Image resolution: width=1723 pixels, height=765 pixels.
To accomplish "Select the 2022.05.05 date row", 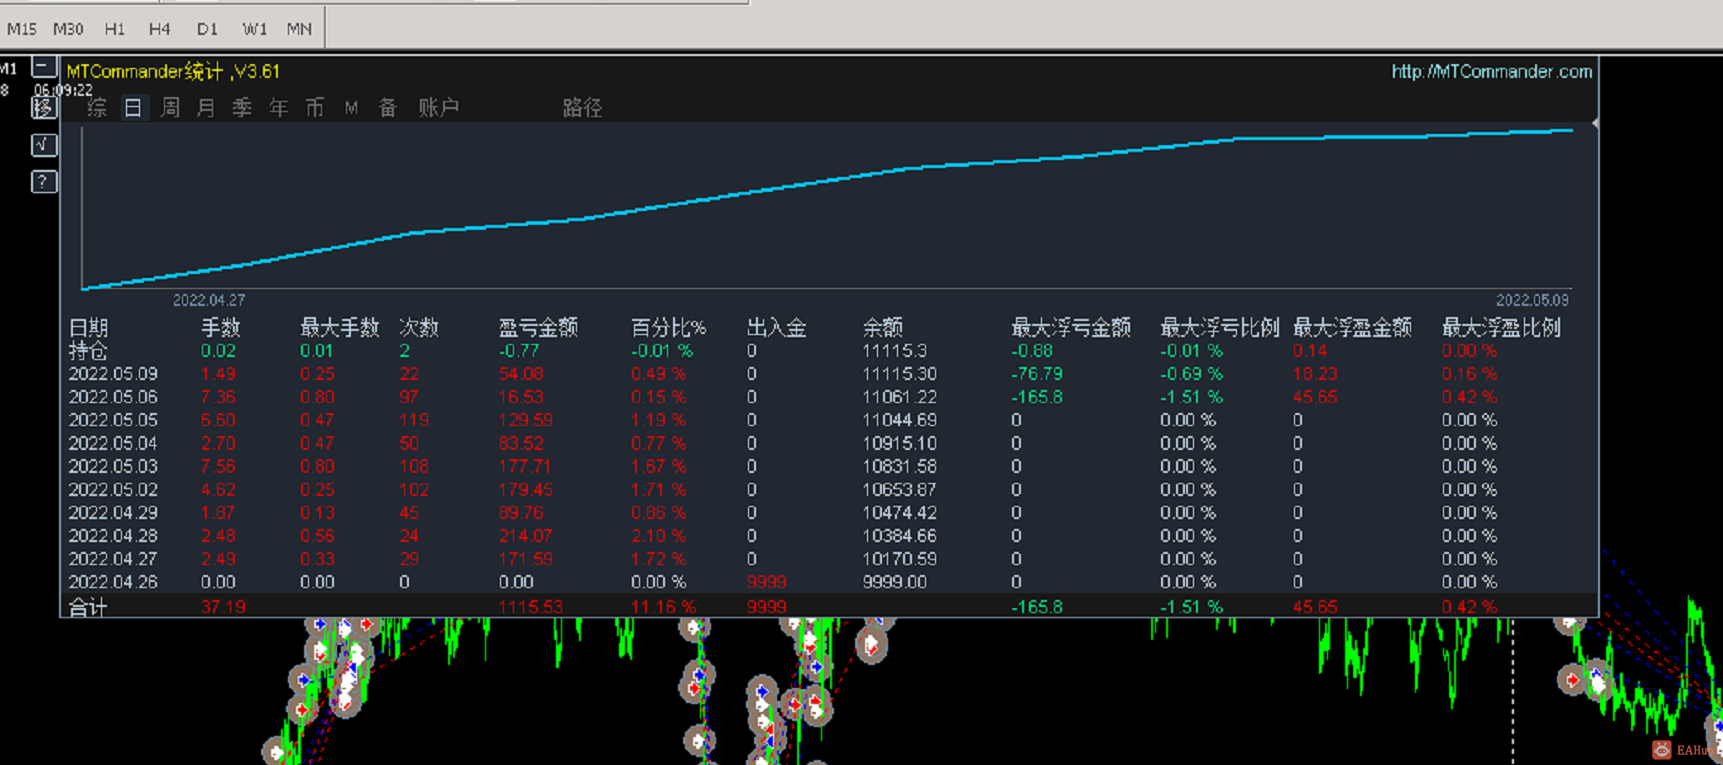I will click(113, 420).
